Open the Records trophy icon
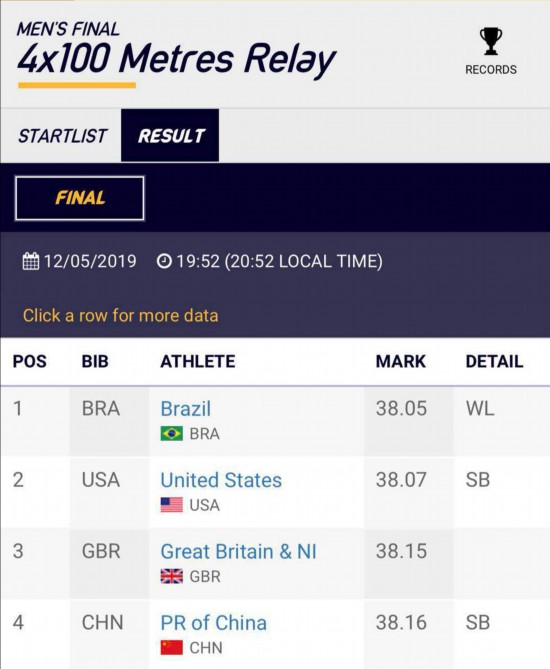The height and width of the screenshot is (669, 550). [x=491, y=41]
